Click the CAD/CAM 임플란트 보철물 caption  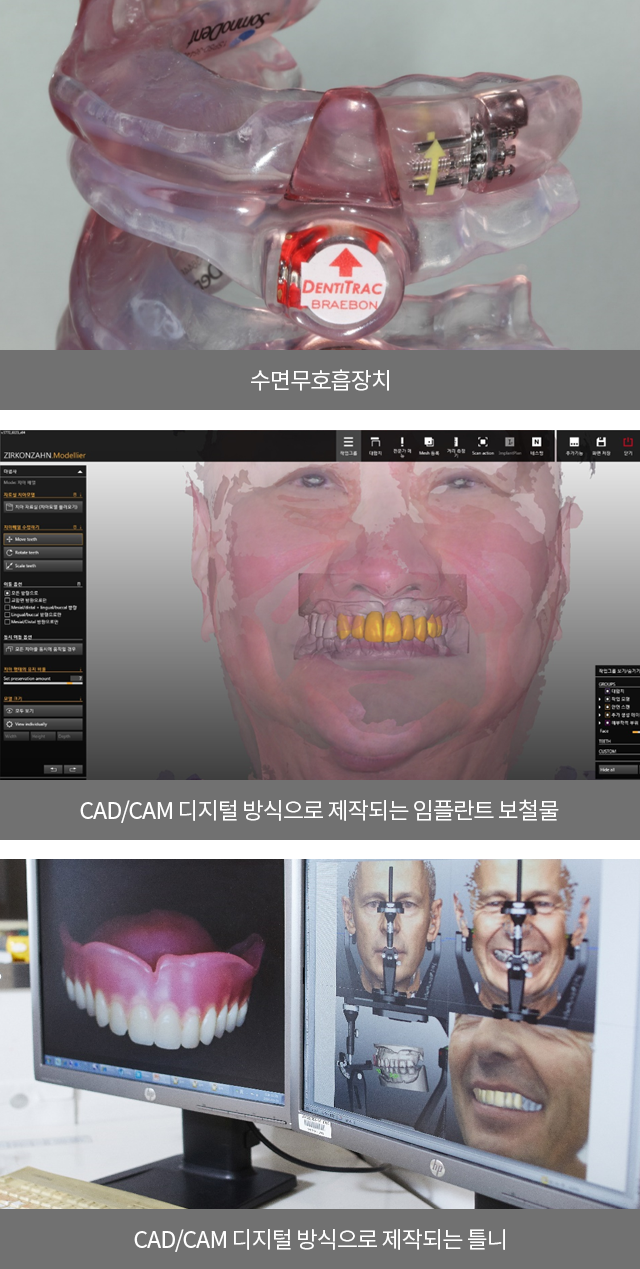pyautogui.click(x=319, y=809)
